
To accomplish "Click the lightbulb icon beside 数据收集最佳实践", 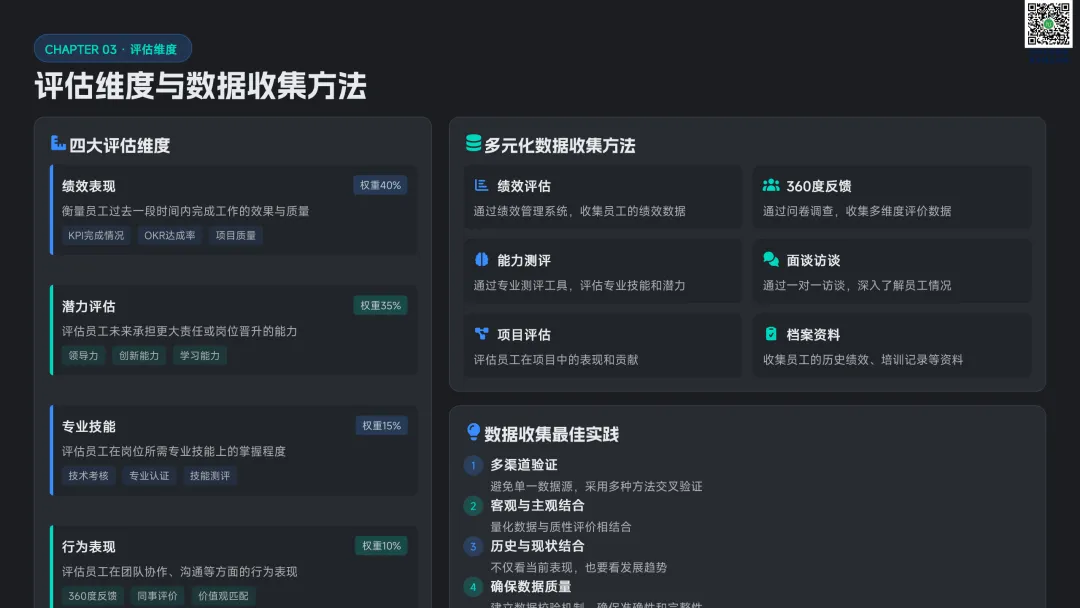I will (473, 433).
